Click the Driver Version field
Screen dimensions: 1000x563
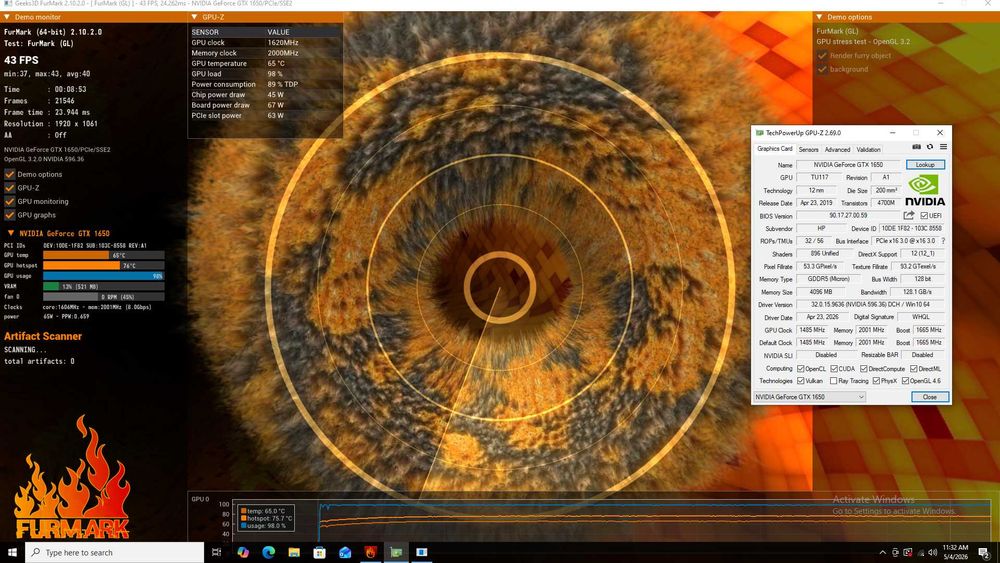pos(871,304)
